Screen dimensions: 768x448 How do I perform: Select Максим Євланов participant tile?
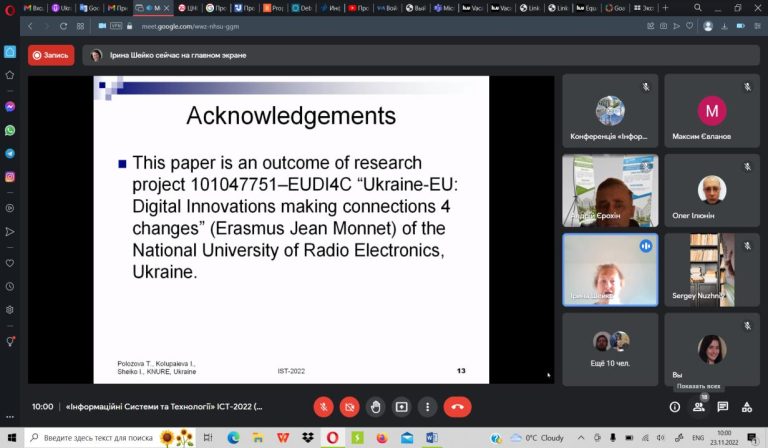[x=712, y=111]
